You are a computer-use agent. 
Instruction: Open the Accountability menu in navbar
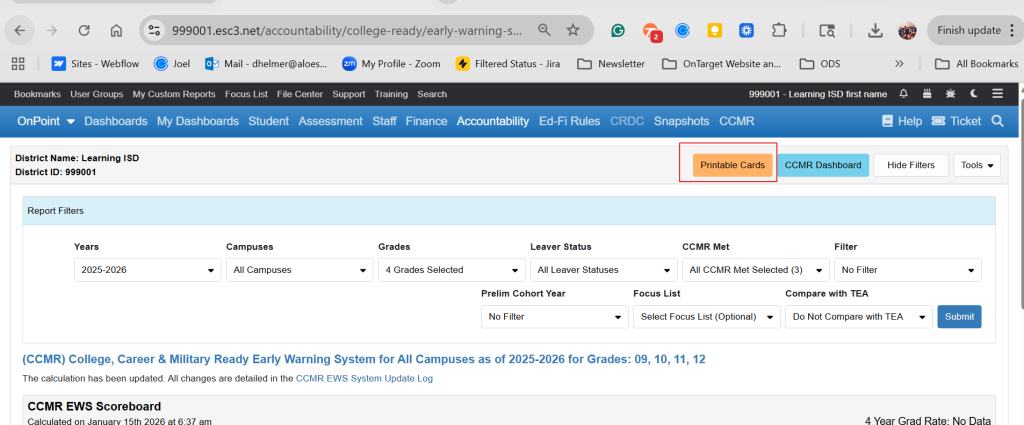click(x=492, y=121)
